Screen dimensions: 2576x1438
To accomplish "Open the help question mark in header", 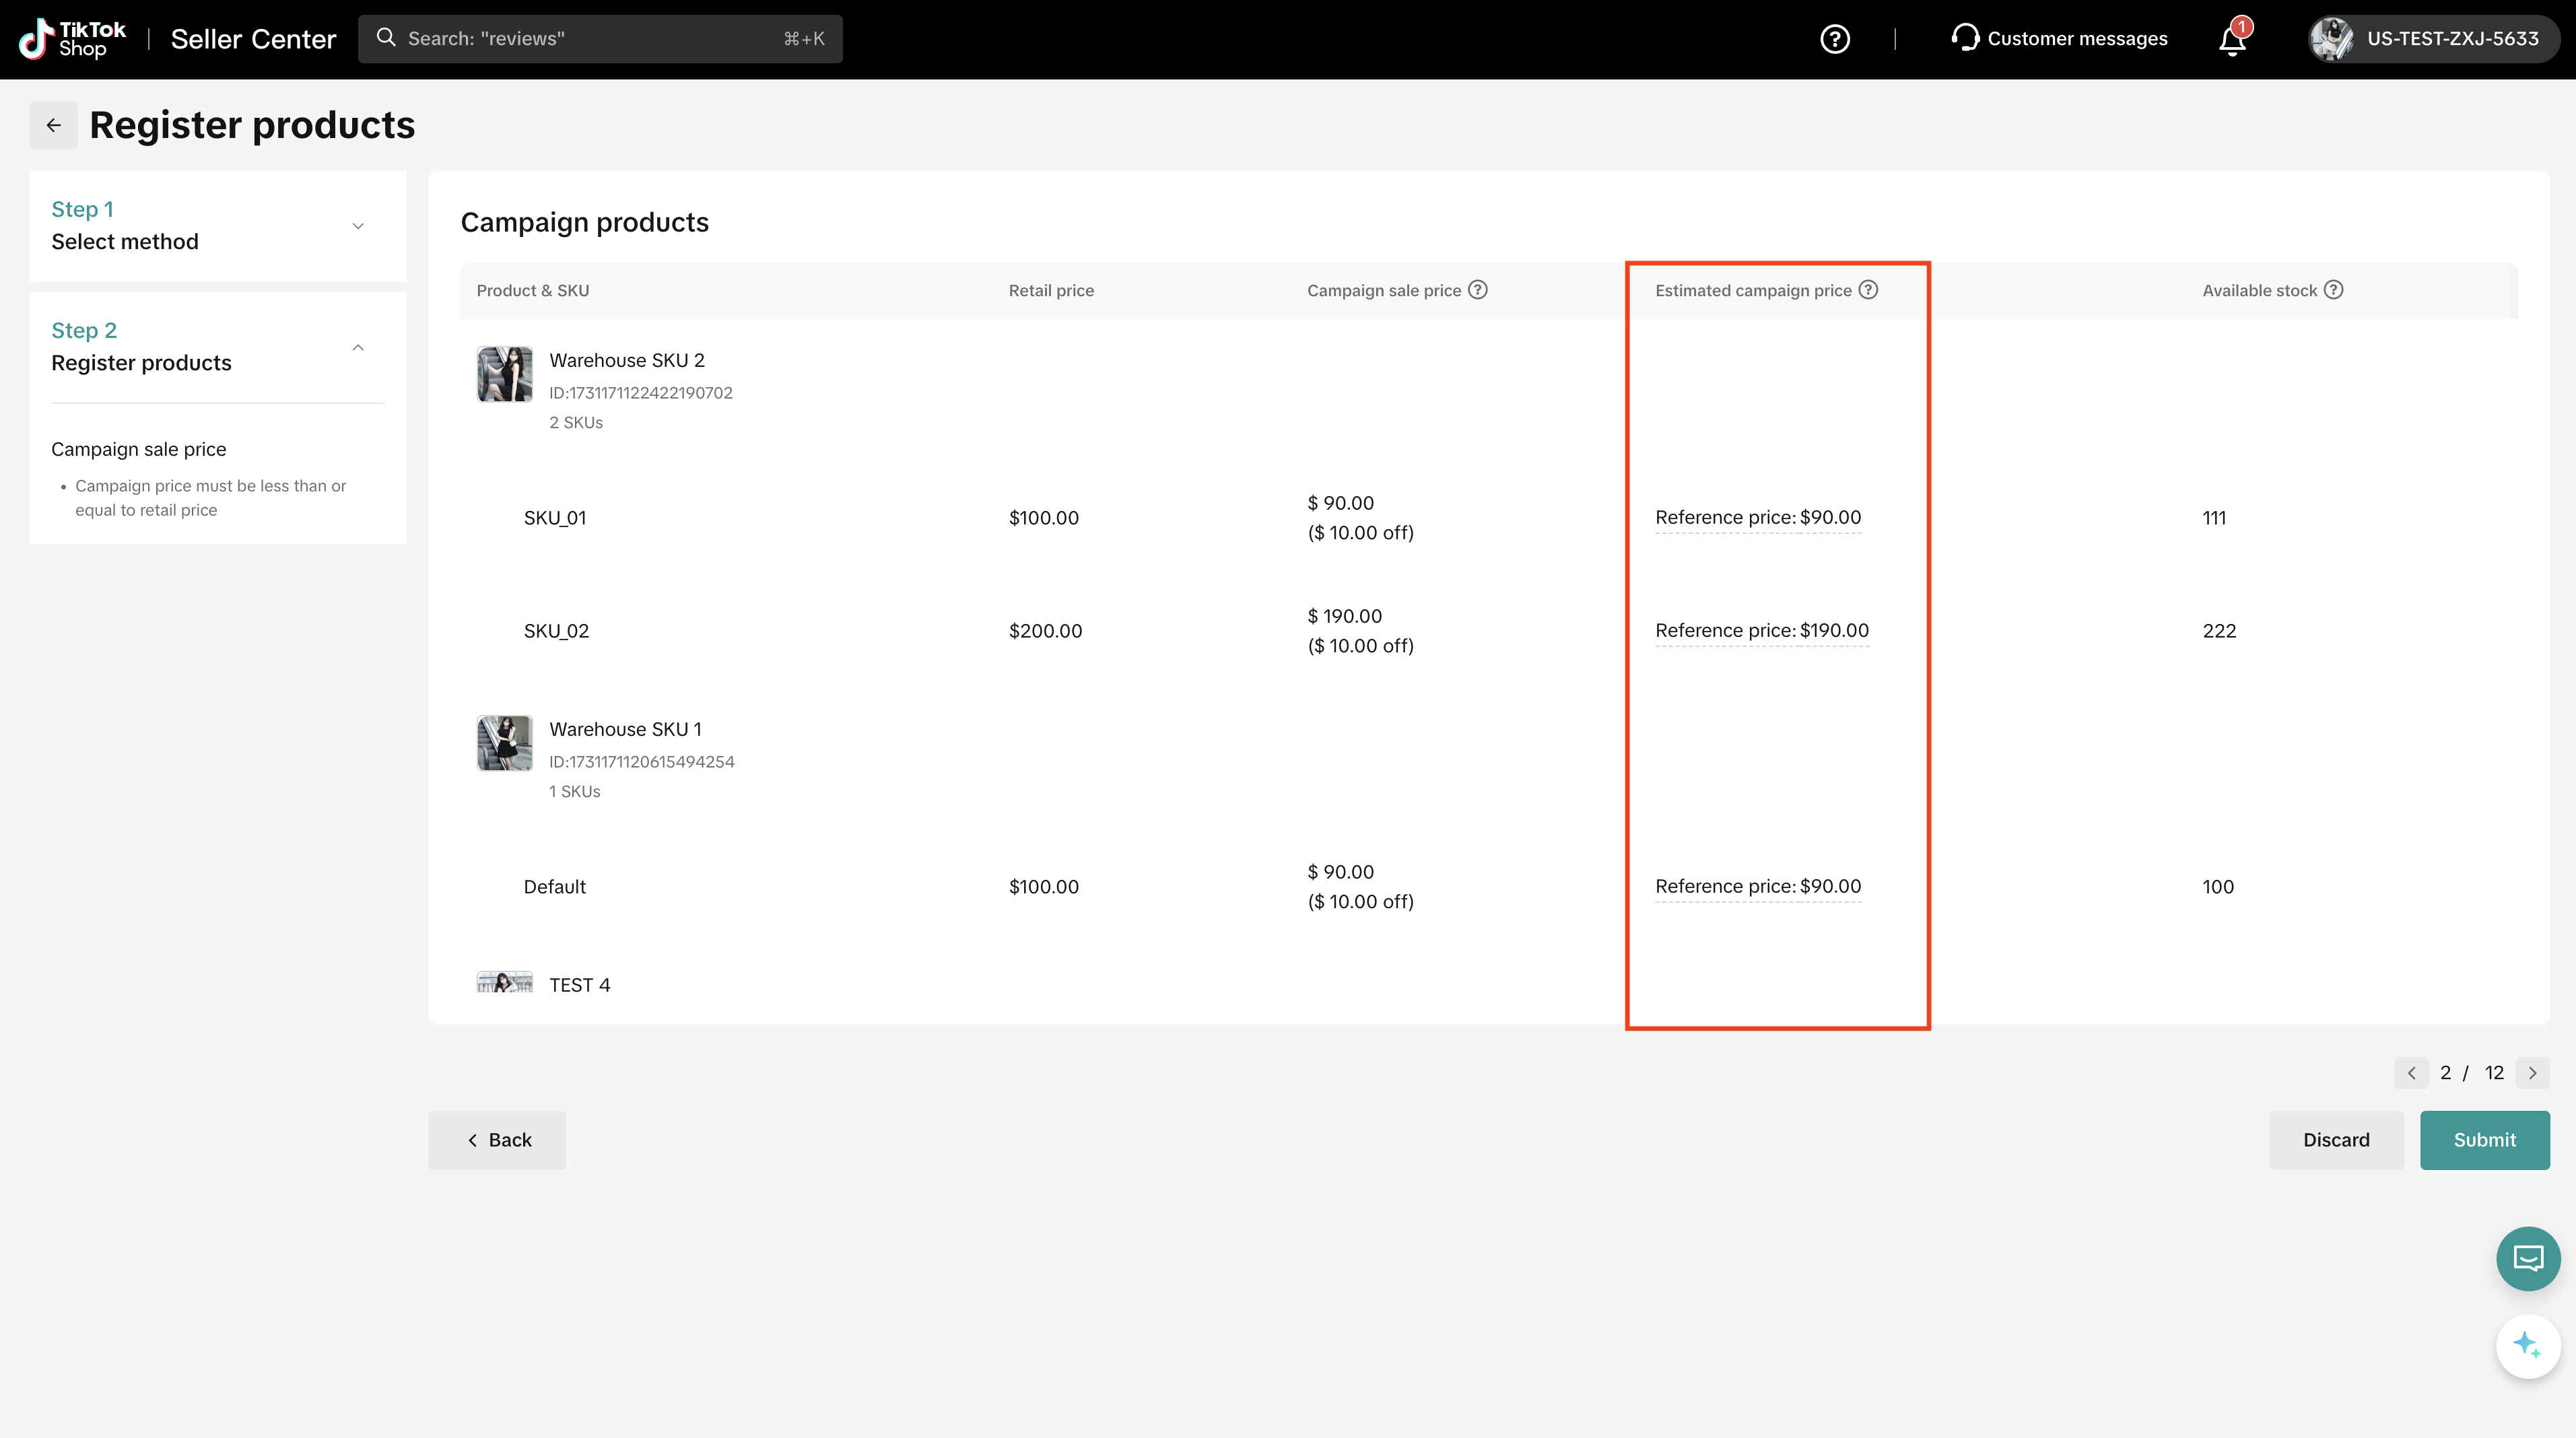I will [x=1834, y=39].
